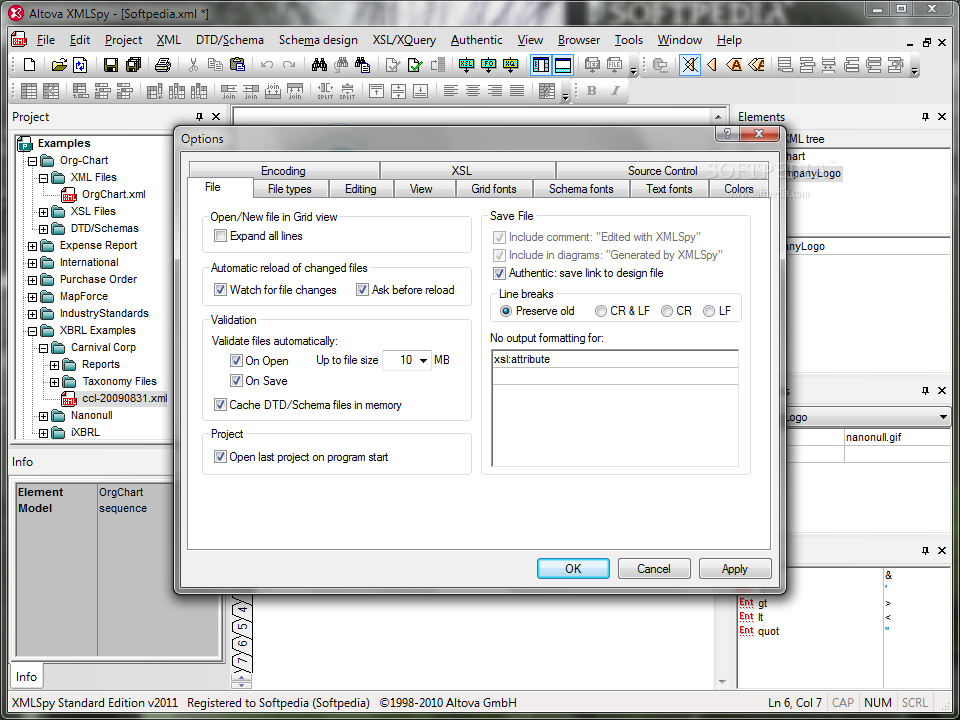This screenshot has height=720, width=960.
Task: Select the Preserve old radio button
Action: [506, 311]
